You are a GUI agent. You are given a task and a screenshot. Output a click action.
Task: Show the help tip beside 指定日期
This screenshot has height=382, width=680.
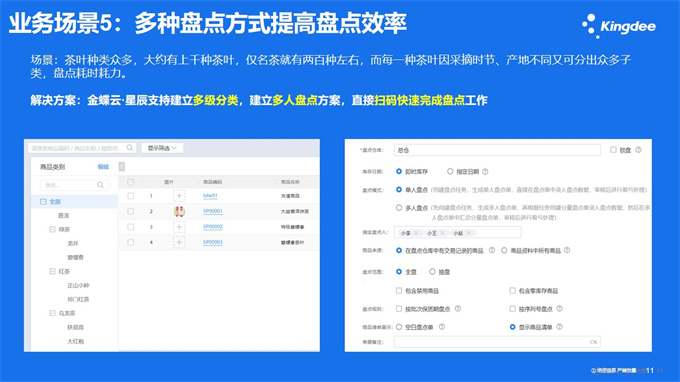tap(485, 172)
